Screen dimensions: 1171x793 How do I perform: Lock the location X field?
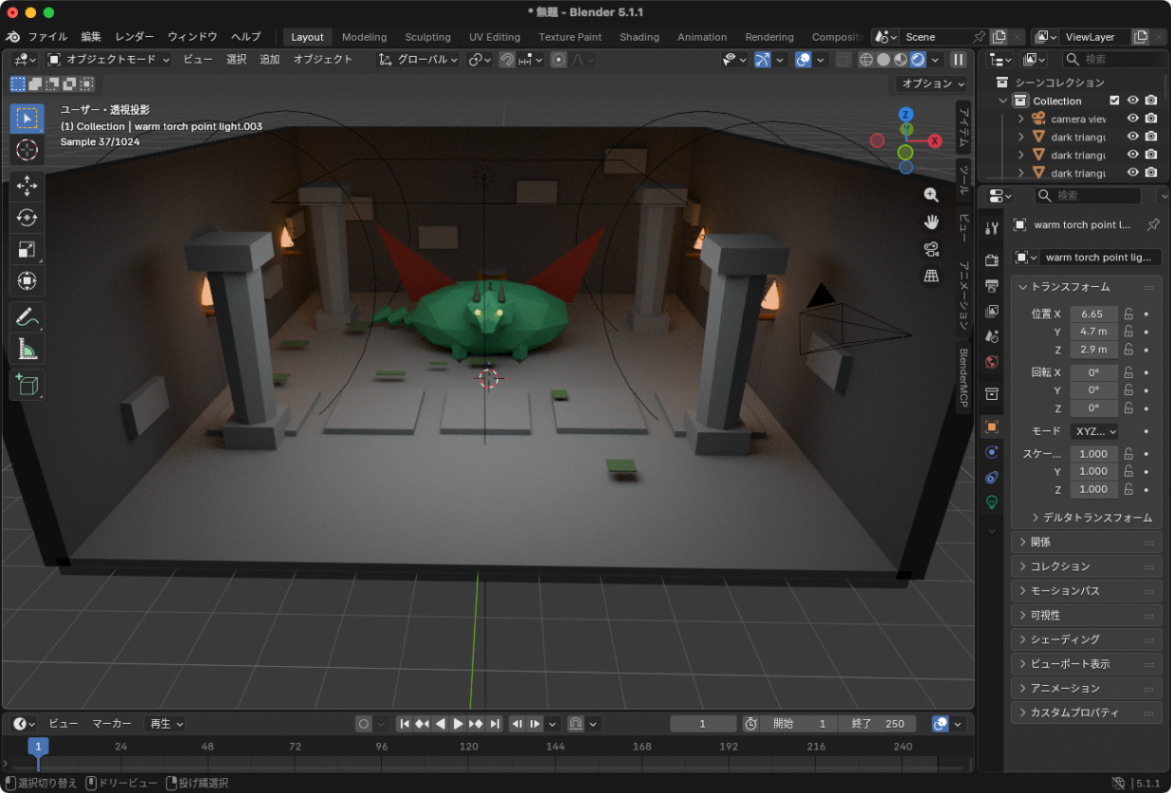[x=1128, y=314]
